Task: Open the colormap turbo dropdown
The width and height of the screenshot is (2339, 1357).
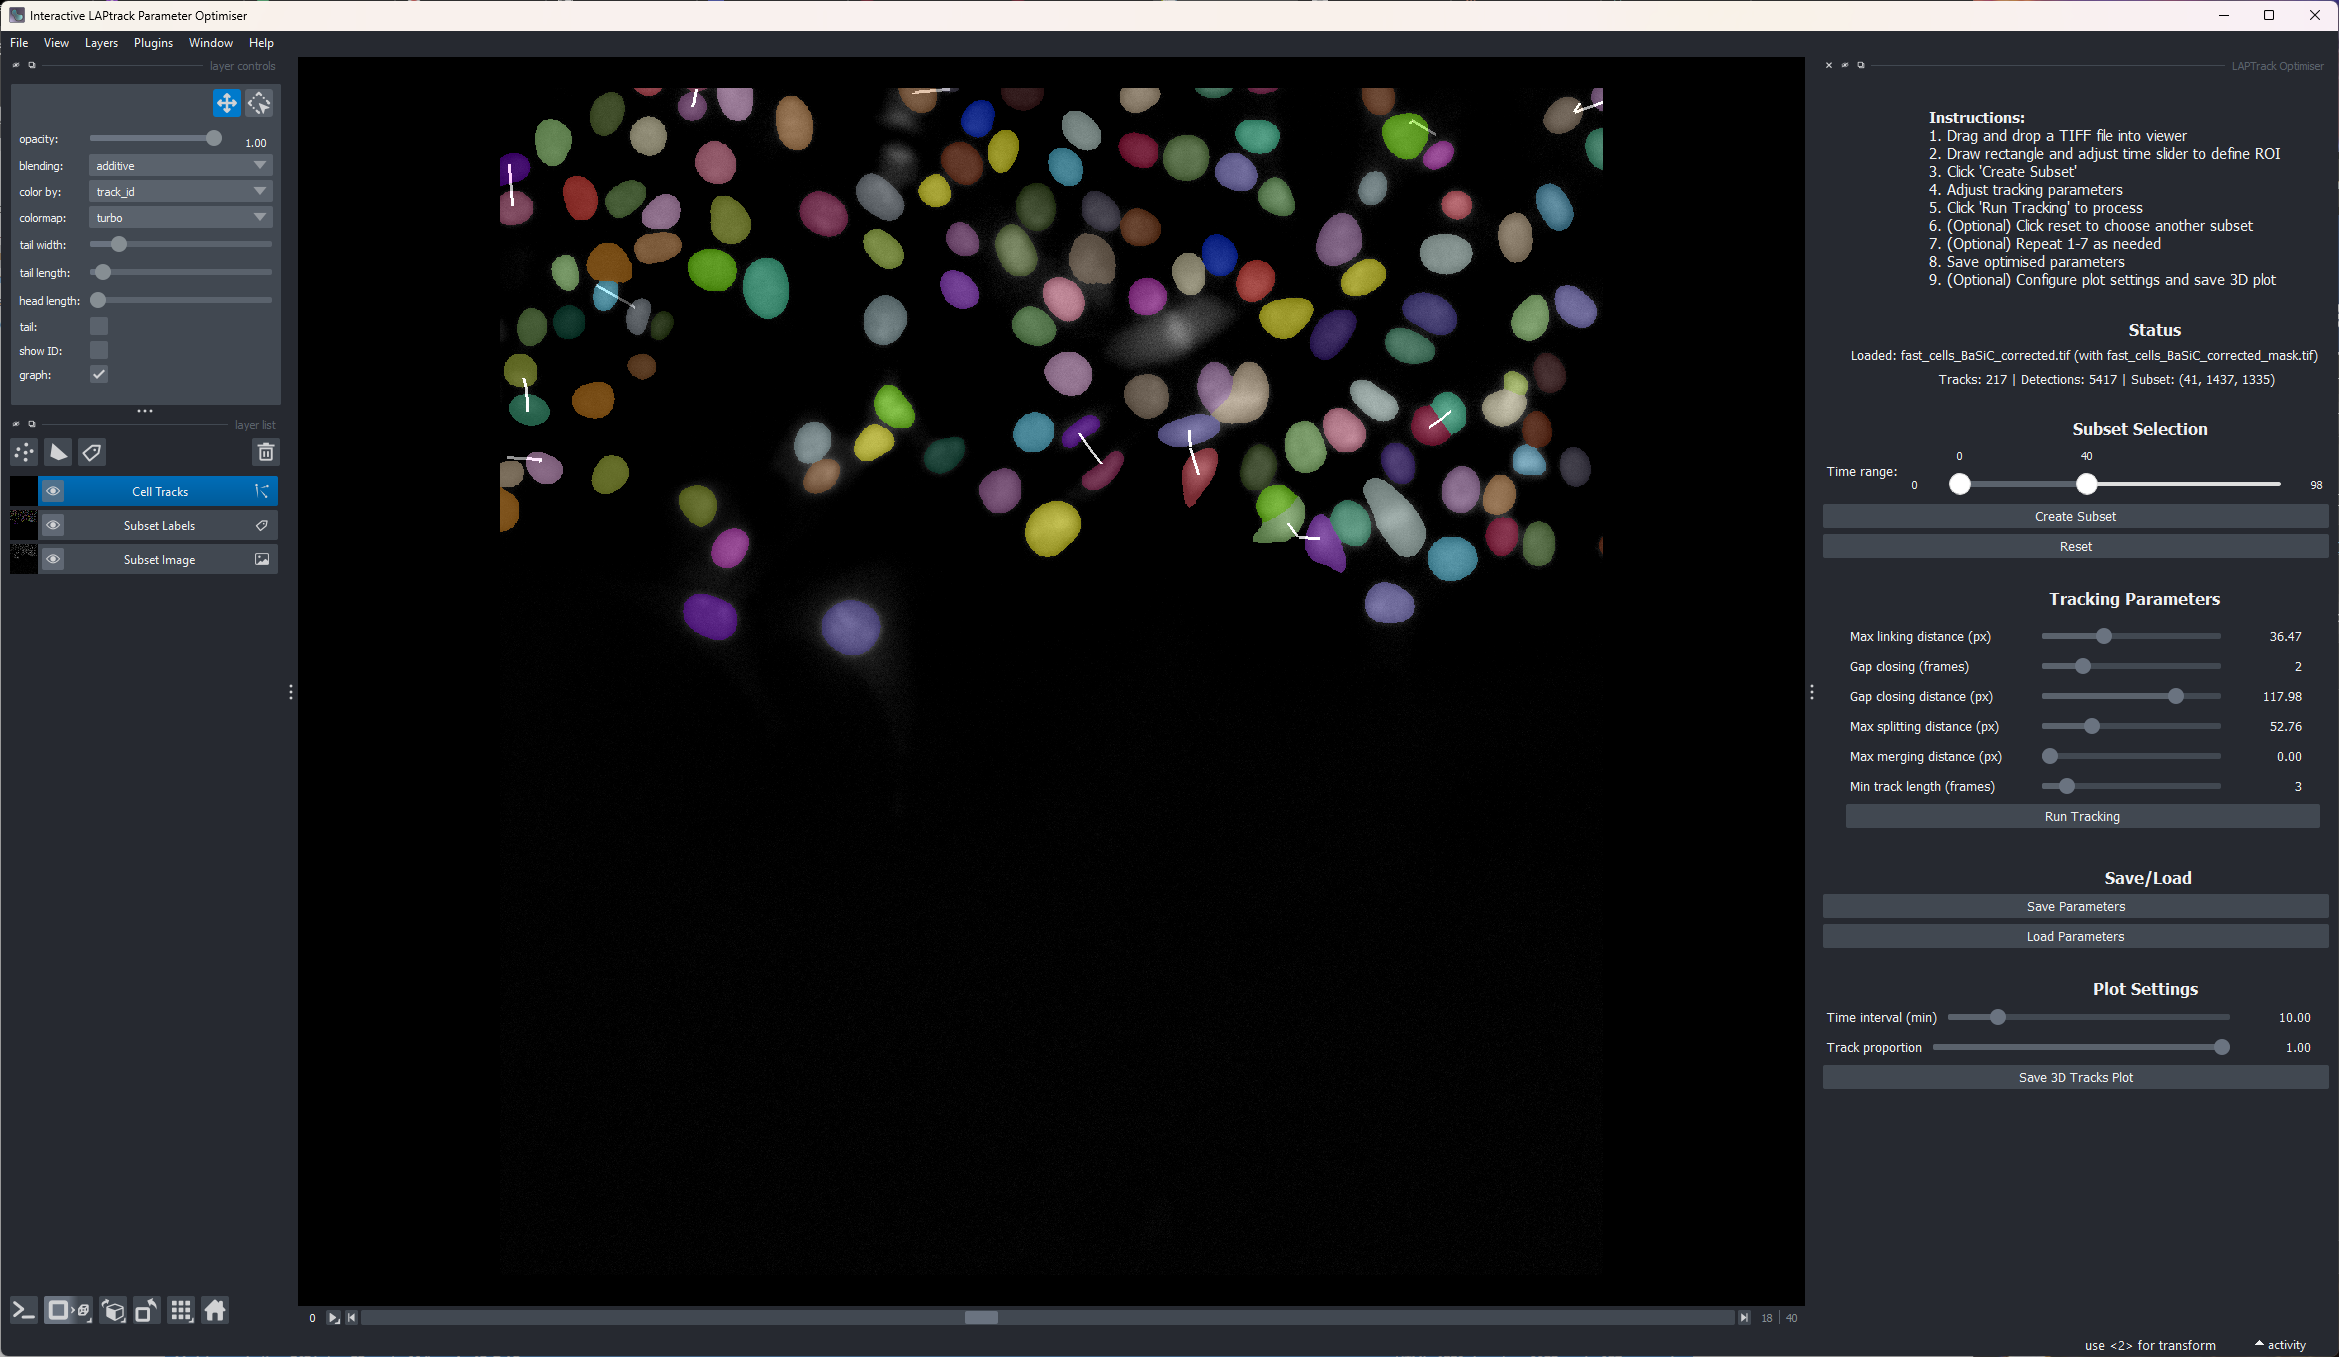Action: pos(181,217)
